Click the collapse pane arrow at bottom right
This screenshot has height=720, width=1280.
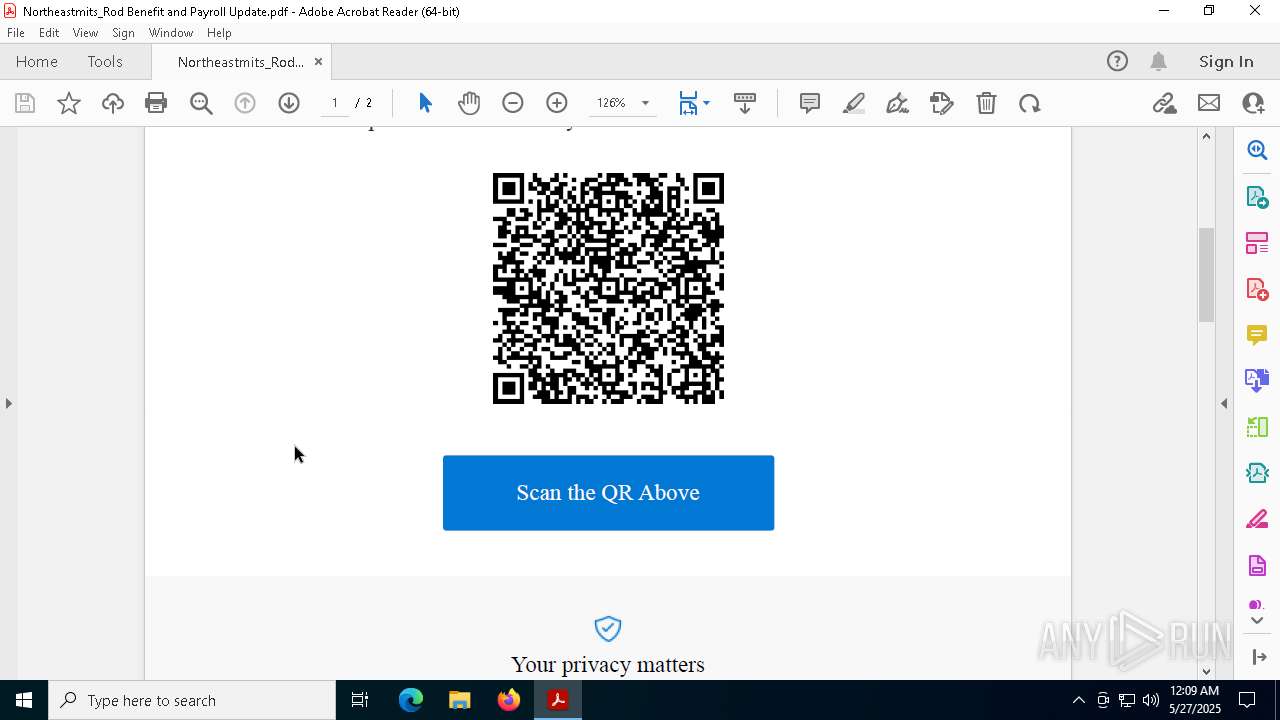(x=1259, y=657)
